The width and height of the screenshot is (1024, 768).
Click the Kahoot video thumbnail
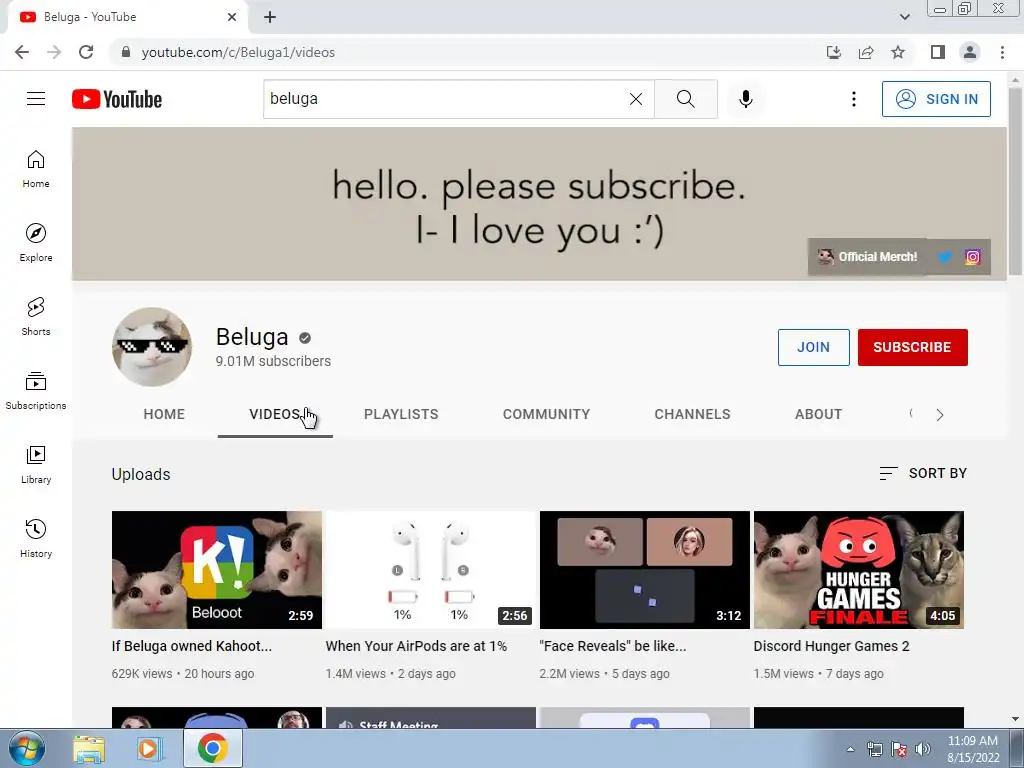[x=217, y=569]
